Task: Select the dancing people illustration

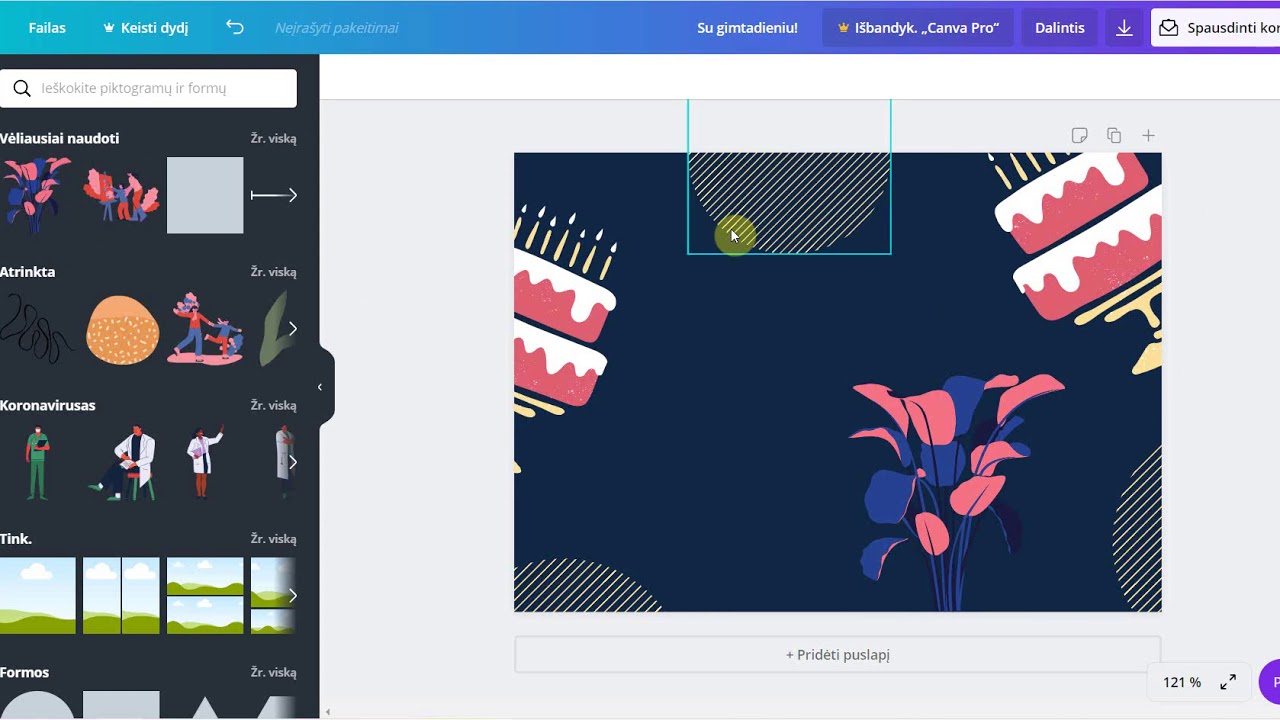Action: tap(205, 329)
